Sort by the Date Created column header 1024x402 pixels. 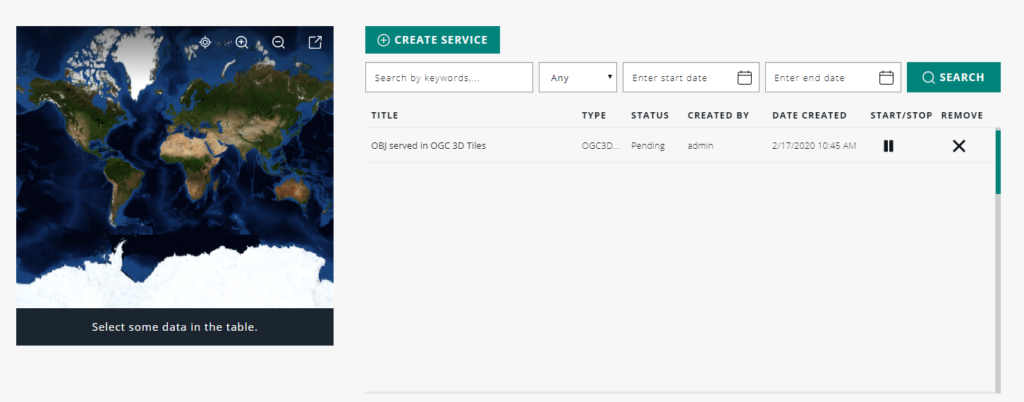tap(809, 115)
